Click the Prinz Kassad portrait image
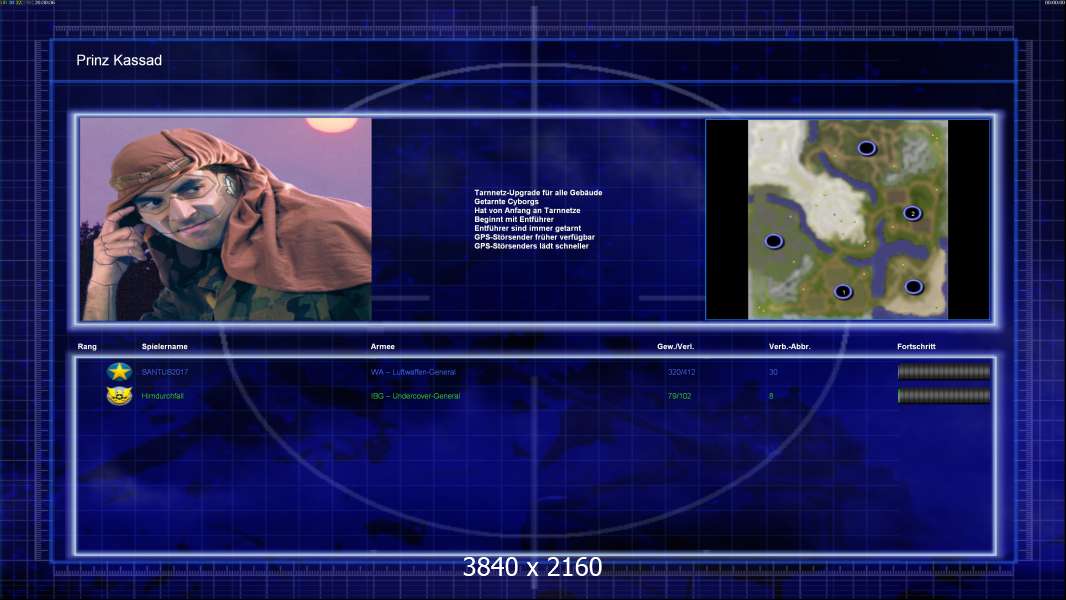 [x=226, y=219]
